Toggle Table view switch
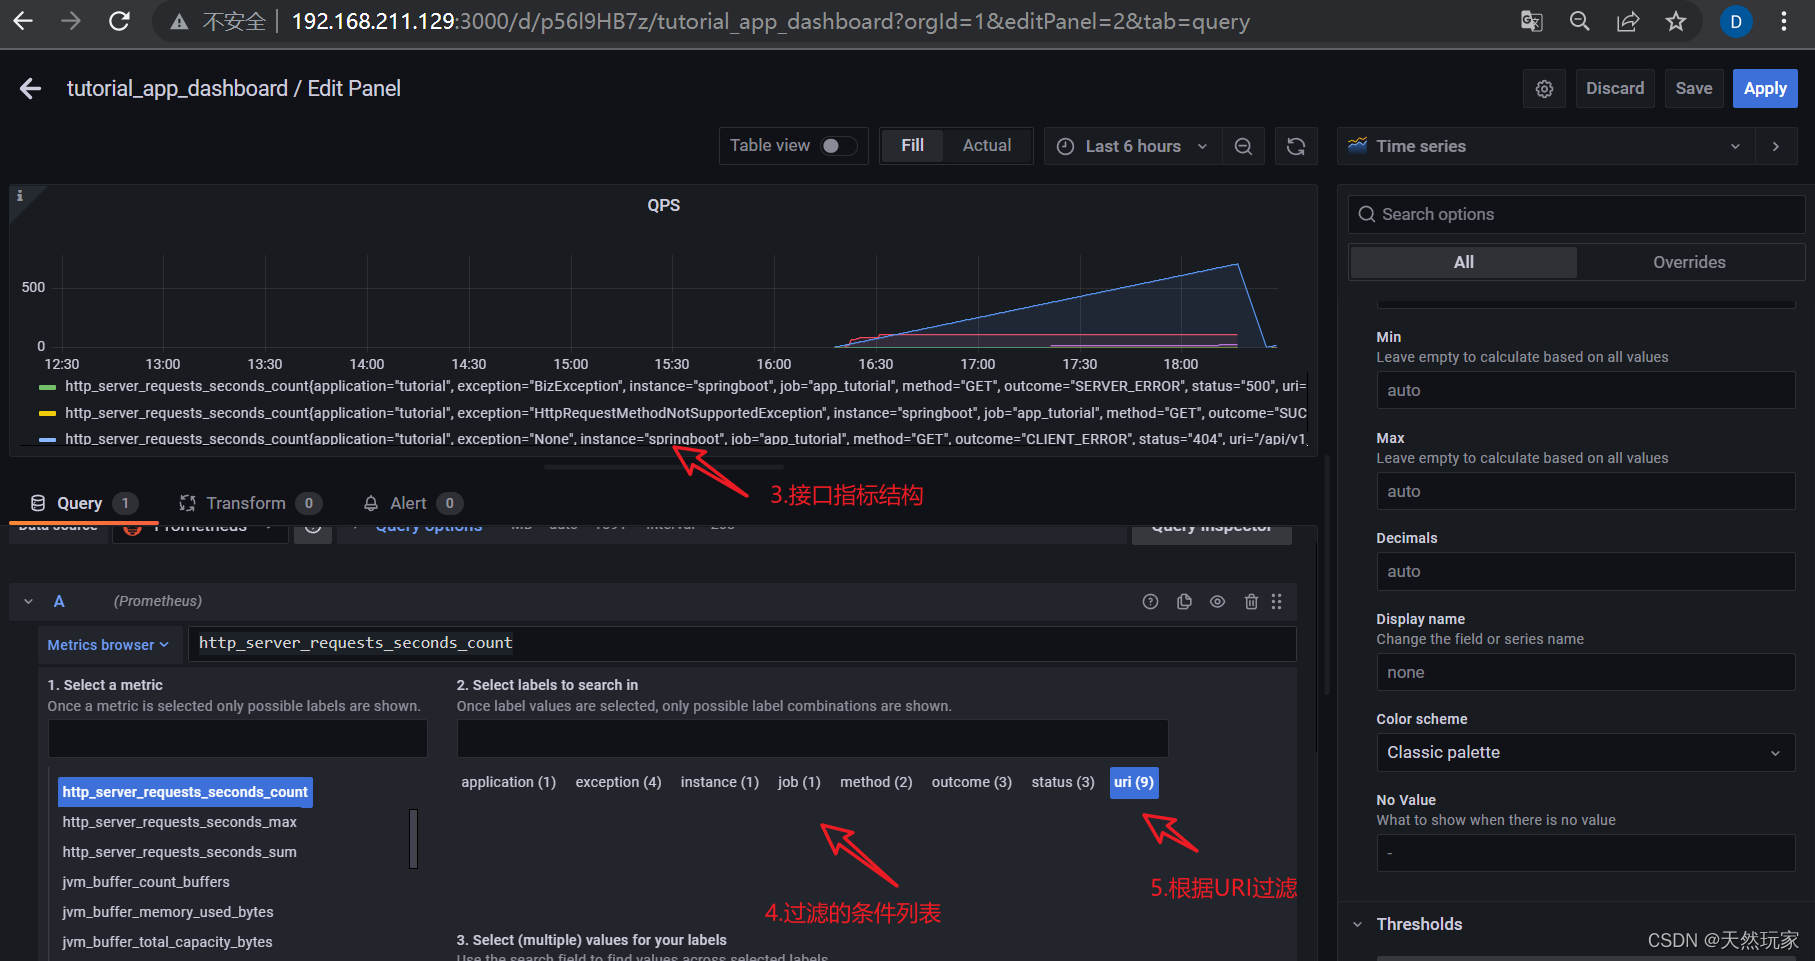This screenshot has width=1815, height=961. (839, 146)
